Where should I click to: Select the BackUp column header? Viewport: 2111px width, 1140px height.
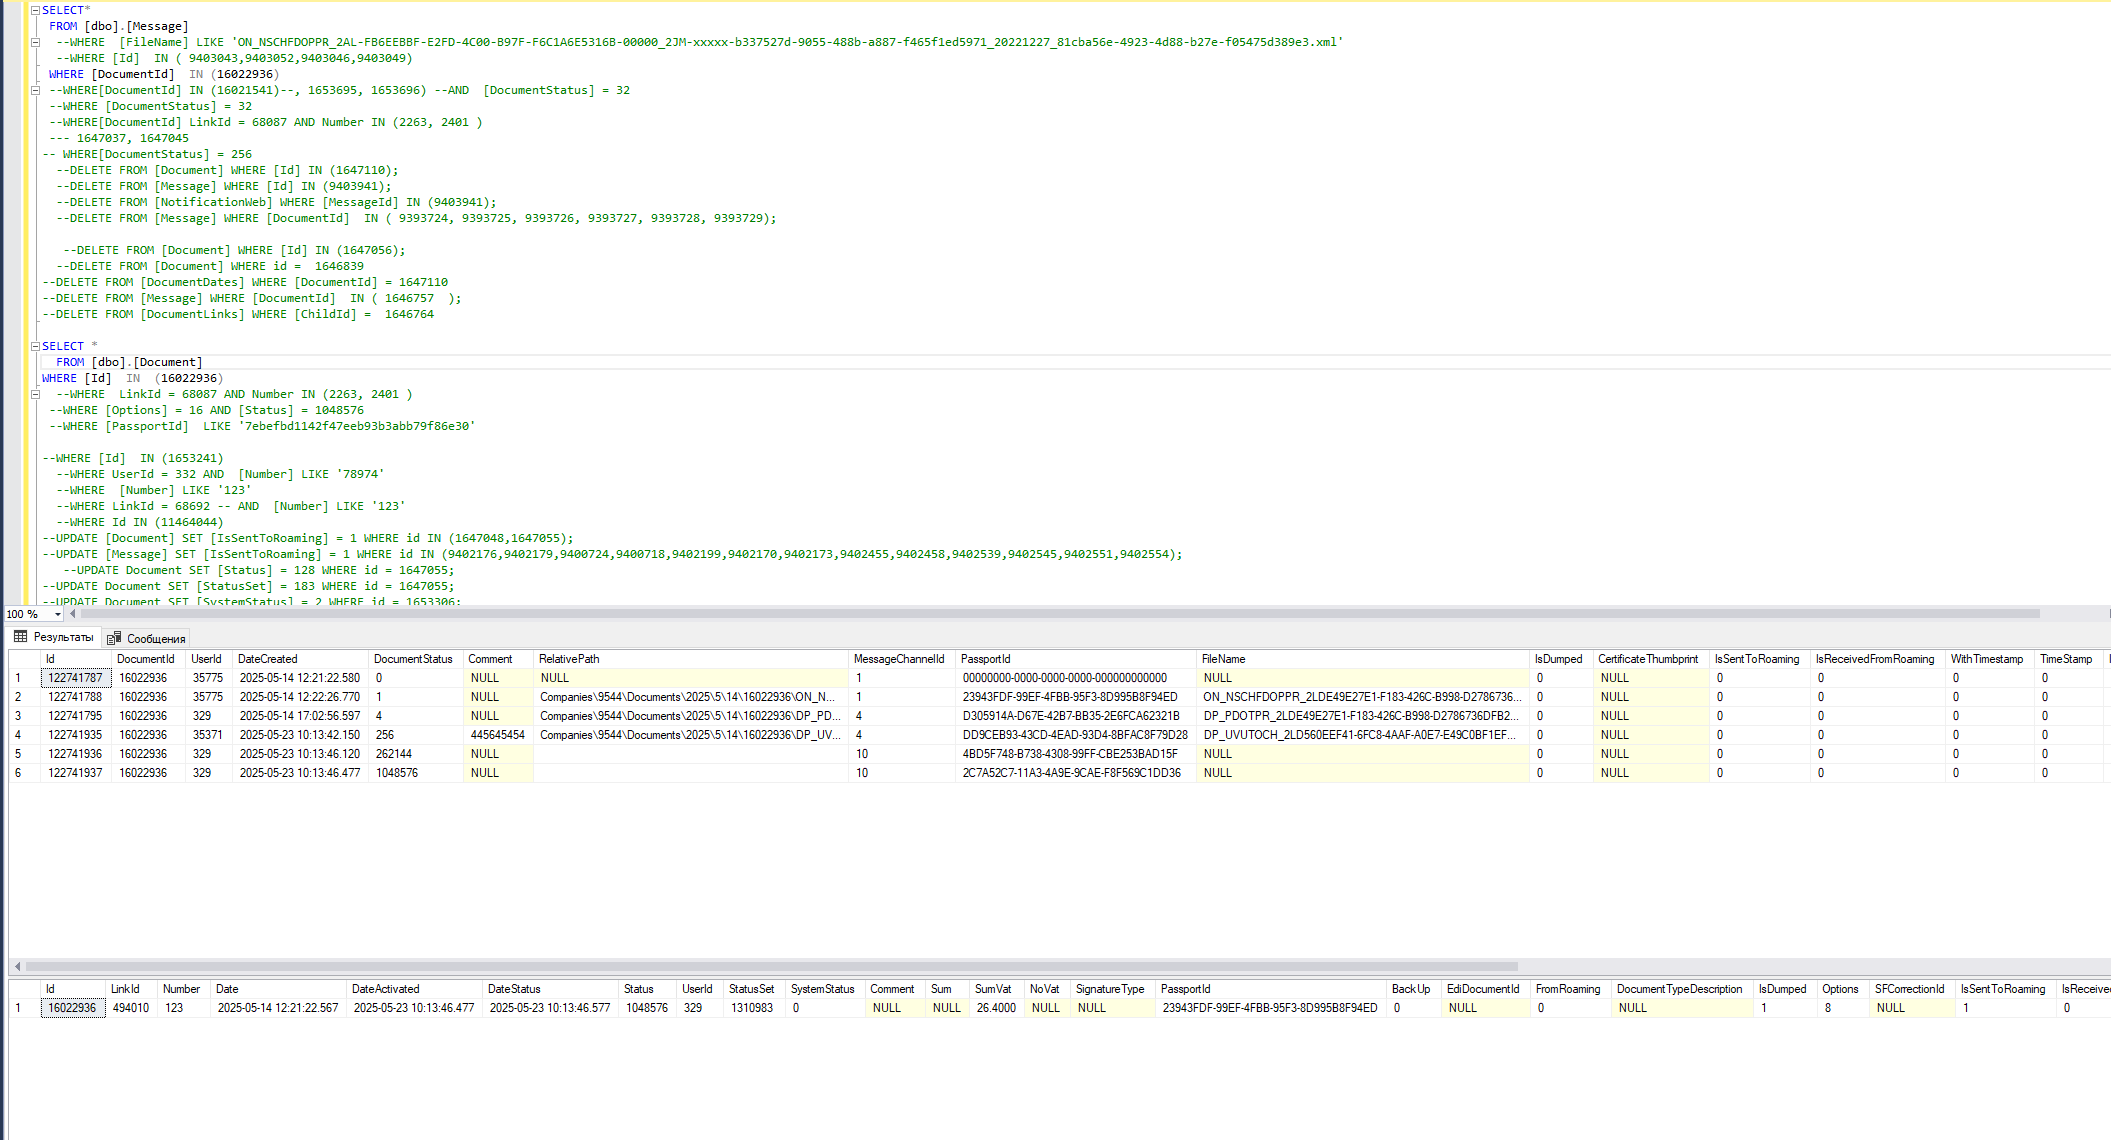click(x=1411, y=989)
